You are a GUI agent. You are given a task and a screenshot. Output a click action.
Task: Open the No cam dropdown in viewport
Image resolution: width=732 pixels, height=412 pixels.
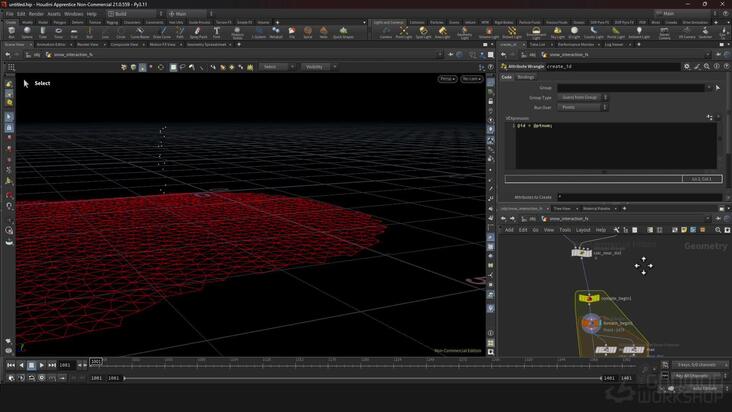pyautogui.click(x=472, y=79)
